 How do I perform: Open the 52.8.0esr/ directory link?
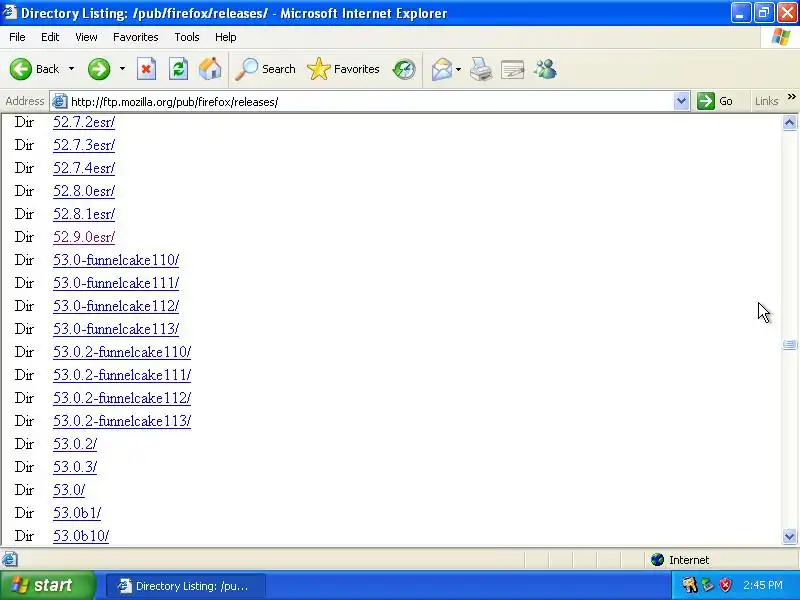[84, 191]
